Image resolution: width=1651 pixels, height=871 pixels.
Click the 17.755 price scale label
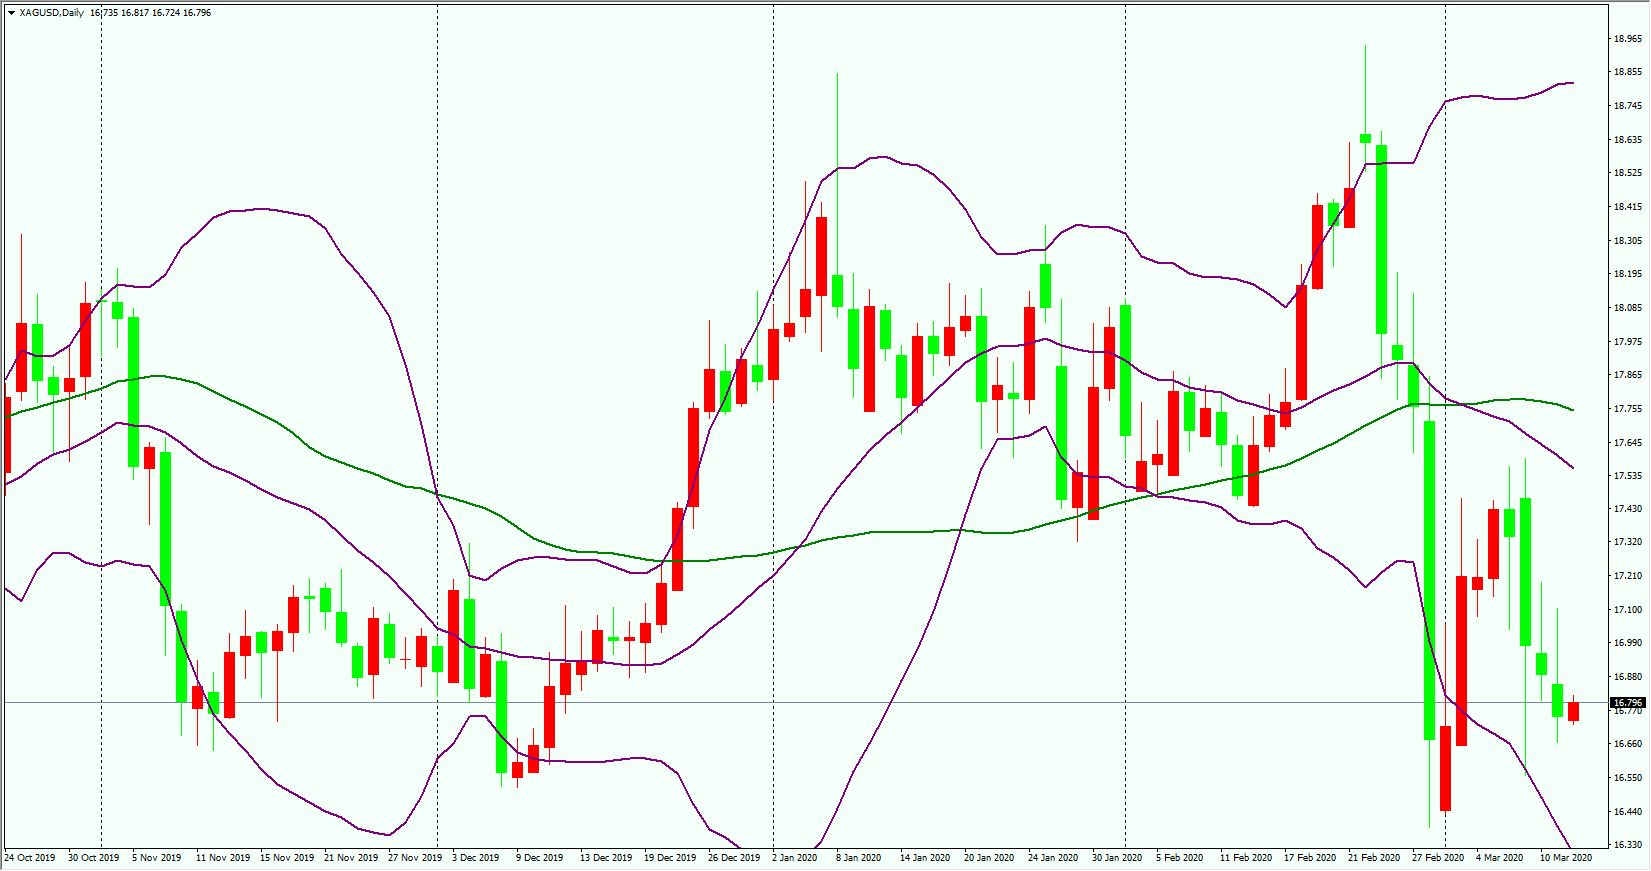click(x=1628, y=409)
